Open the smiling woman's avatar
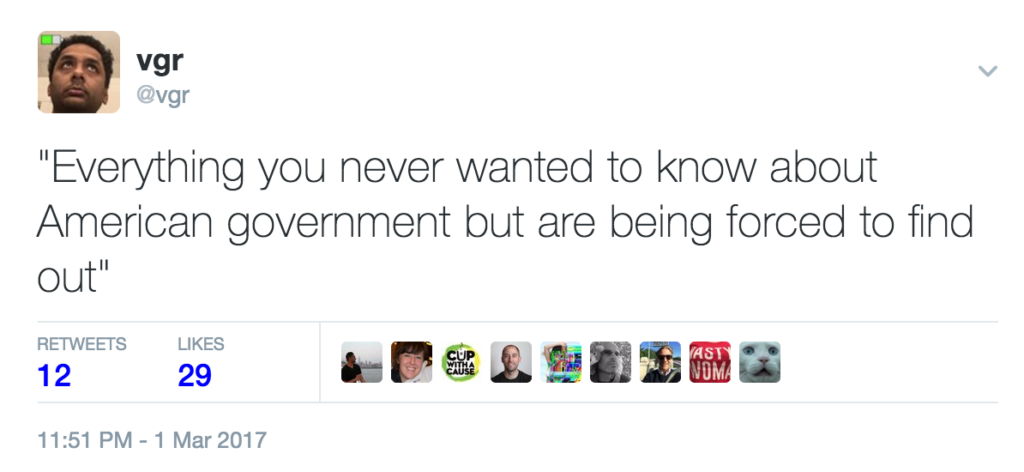This screenshot has width=1024, height=472. [x=411, y=362]
